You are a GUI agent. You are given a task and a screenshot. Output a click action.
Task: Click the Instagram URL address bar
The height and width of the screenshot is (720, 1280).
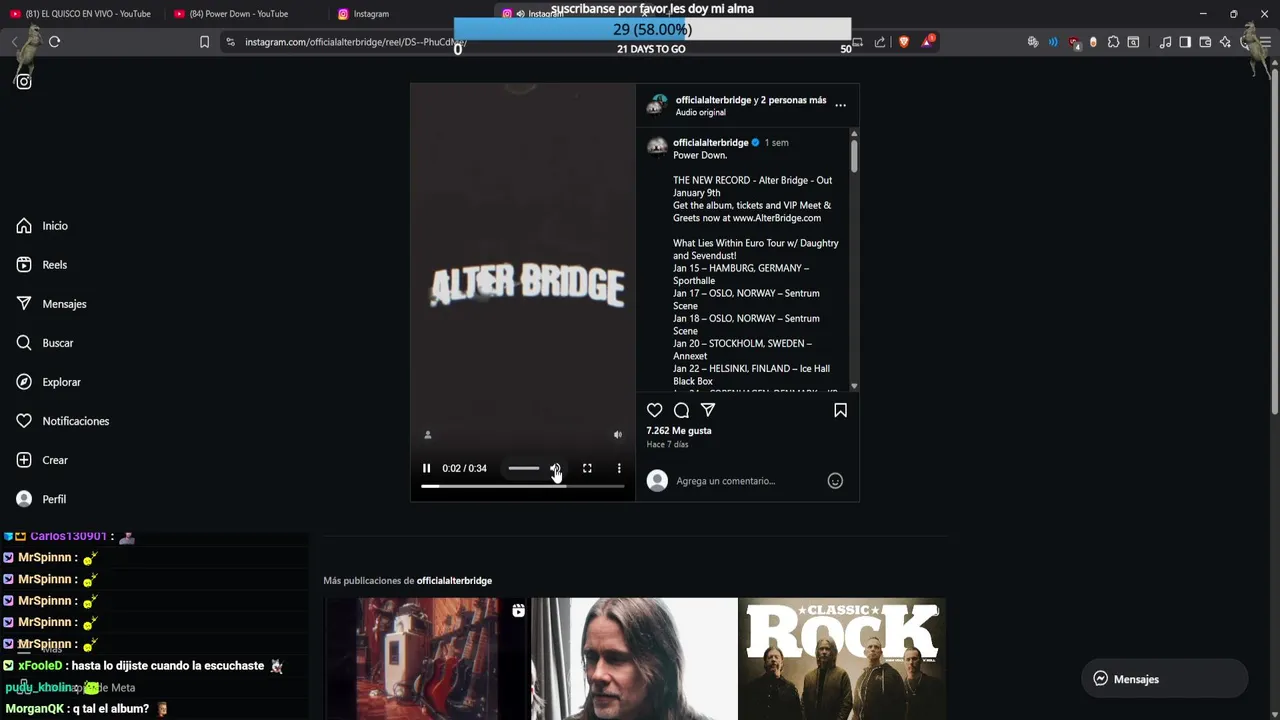tap(356, 42)
